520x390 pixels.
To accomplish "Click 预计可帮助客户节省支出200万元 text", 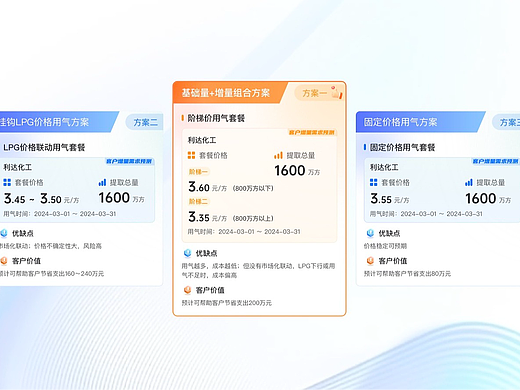I will [227, 303].
